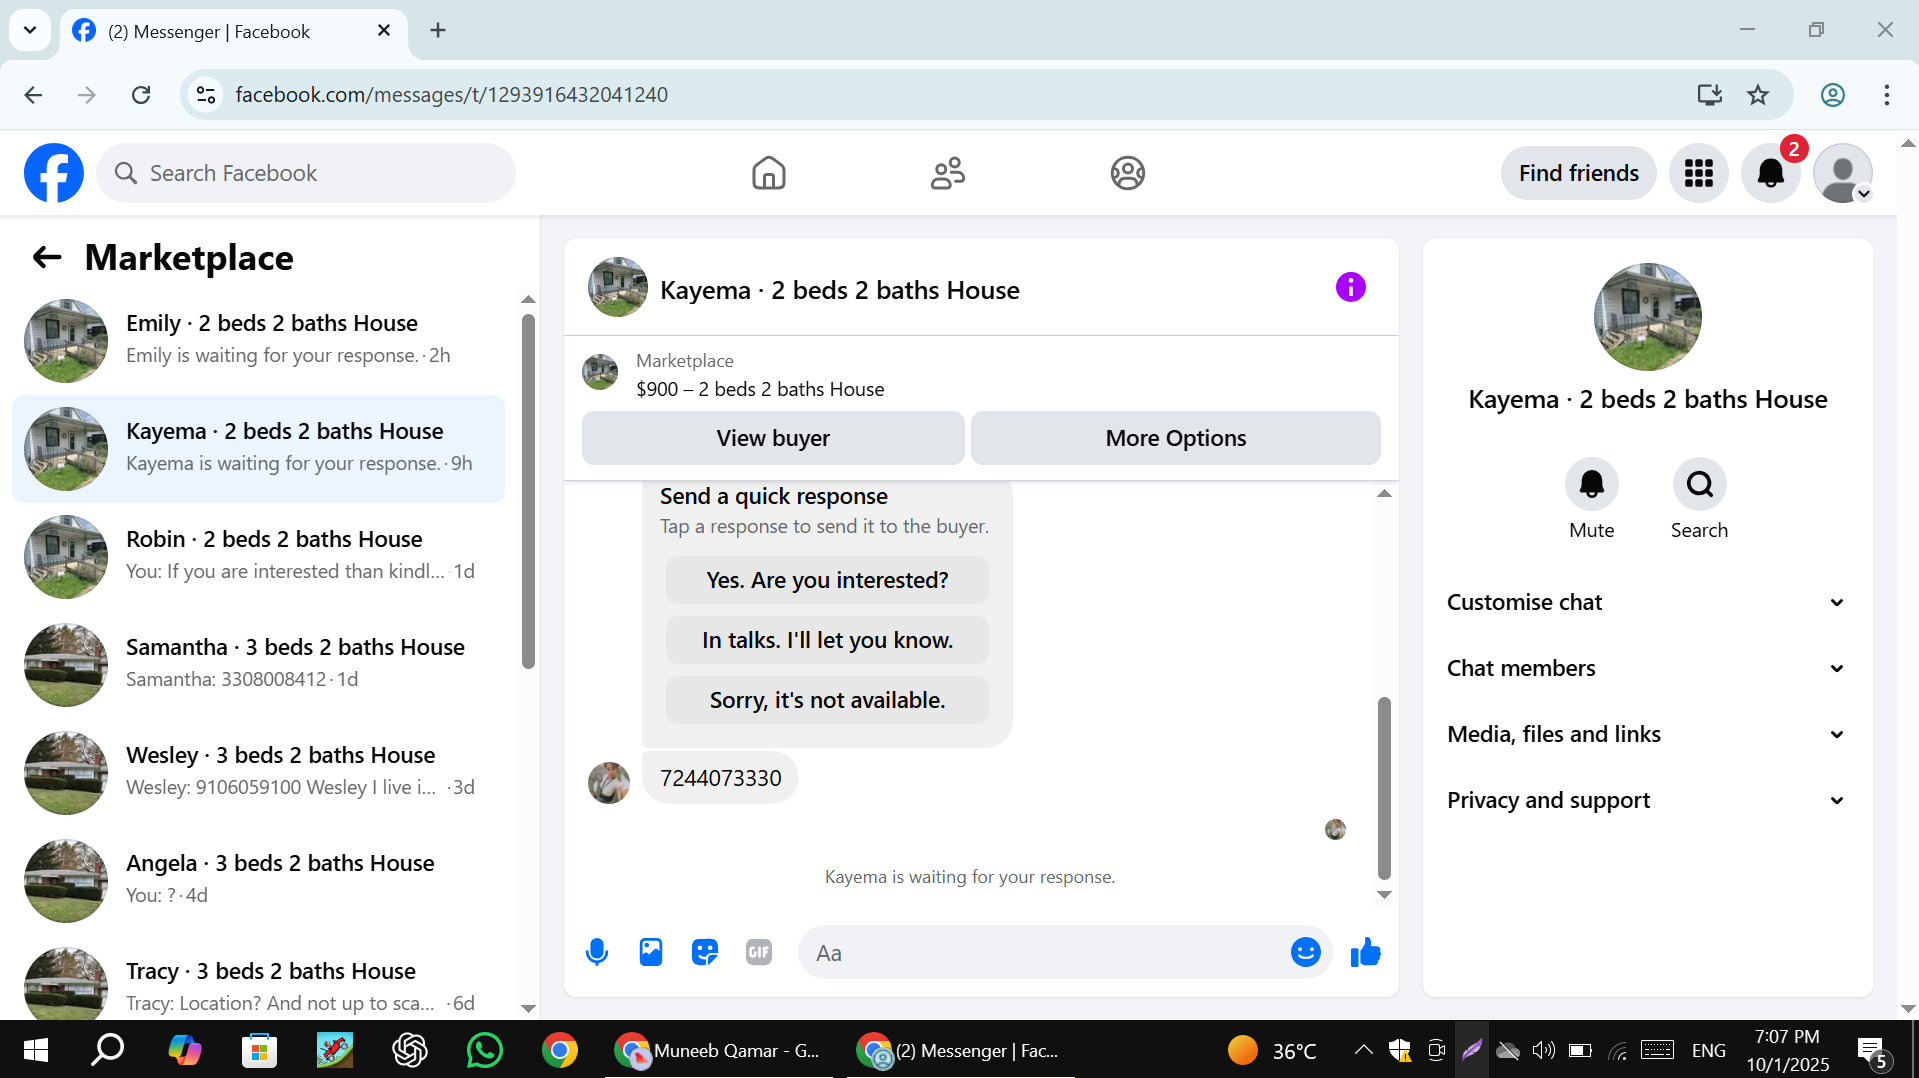Open the Chrome three-dot menu
The height and width of the screenshot is (1078, 1919).
tap(1886, 95)
